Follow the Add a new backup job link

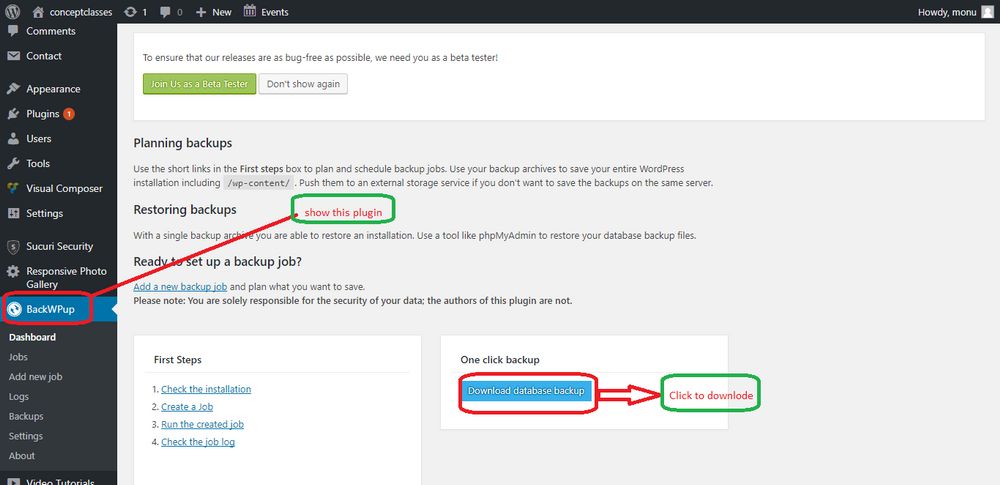coord(180,287)
